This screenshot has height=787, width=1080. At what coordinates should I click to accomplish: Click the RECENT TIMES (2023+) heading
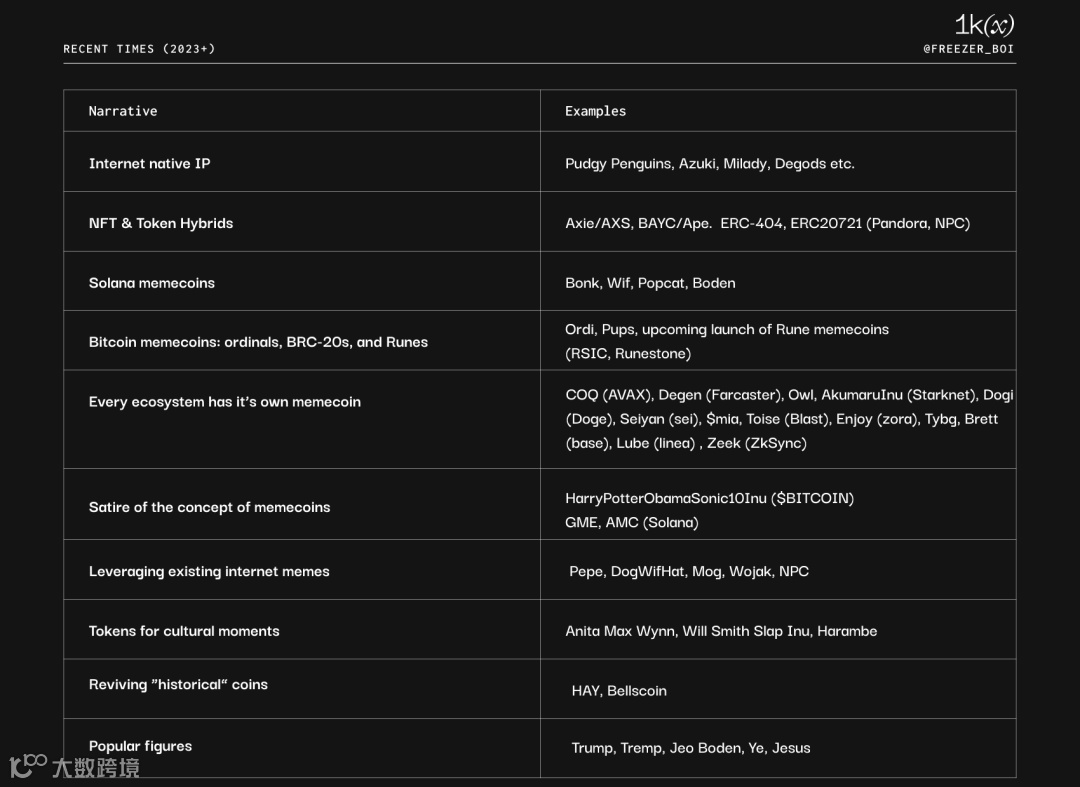point(139,49)
